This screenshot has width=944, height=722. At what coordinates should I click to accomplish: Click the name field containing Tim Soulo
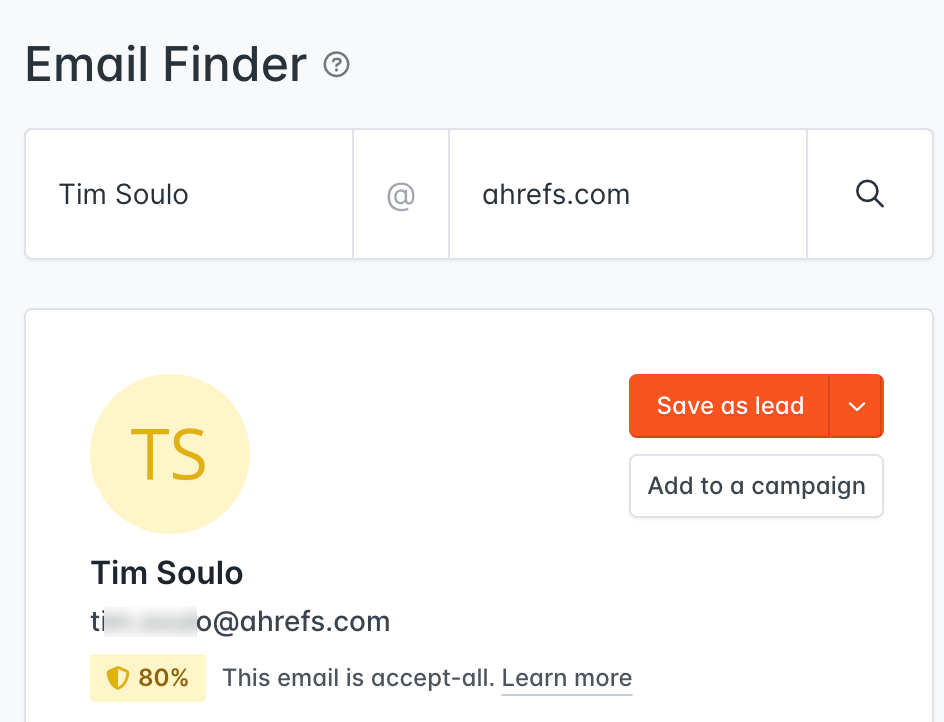coord(188,194)
